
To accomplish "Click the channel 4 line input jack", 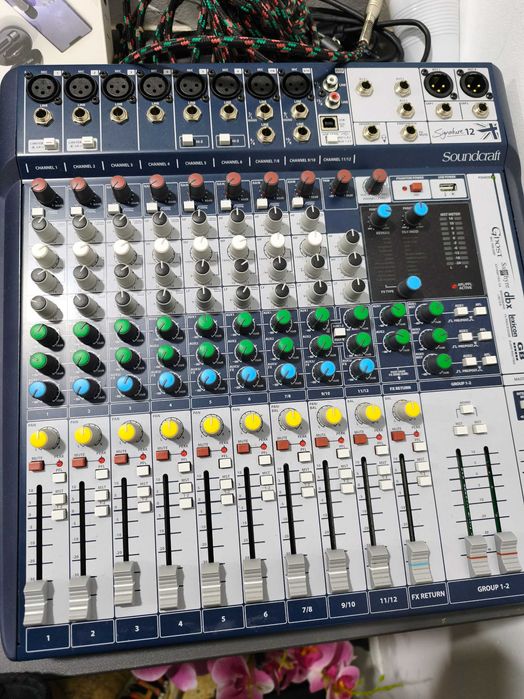I will point(155,115).
